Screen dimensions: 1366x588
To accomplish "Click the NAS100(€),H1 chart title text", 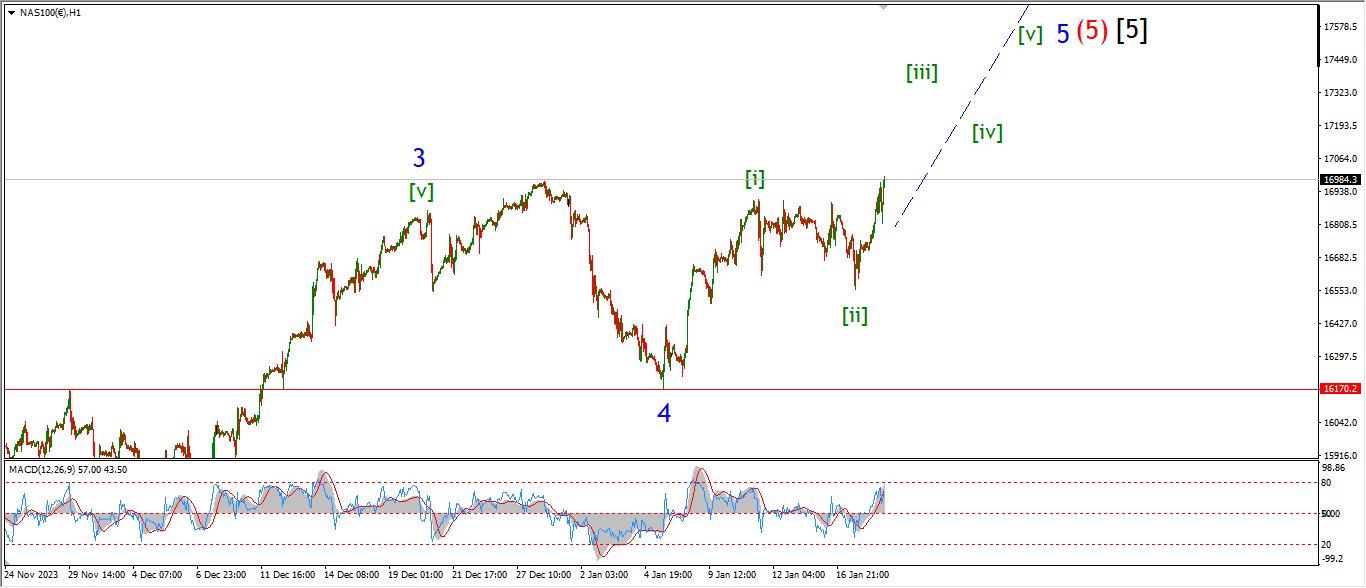I will 51,13.
